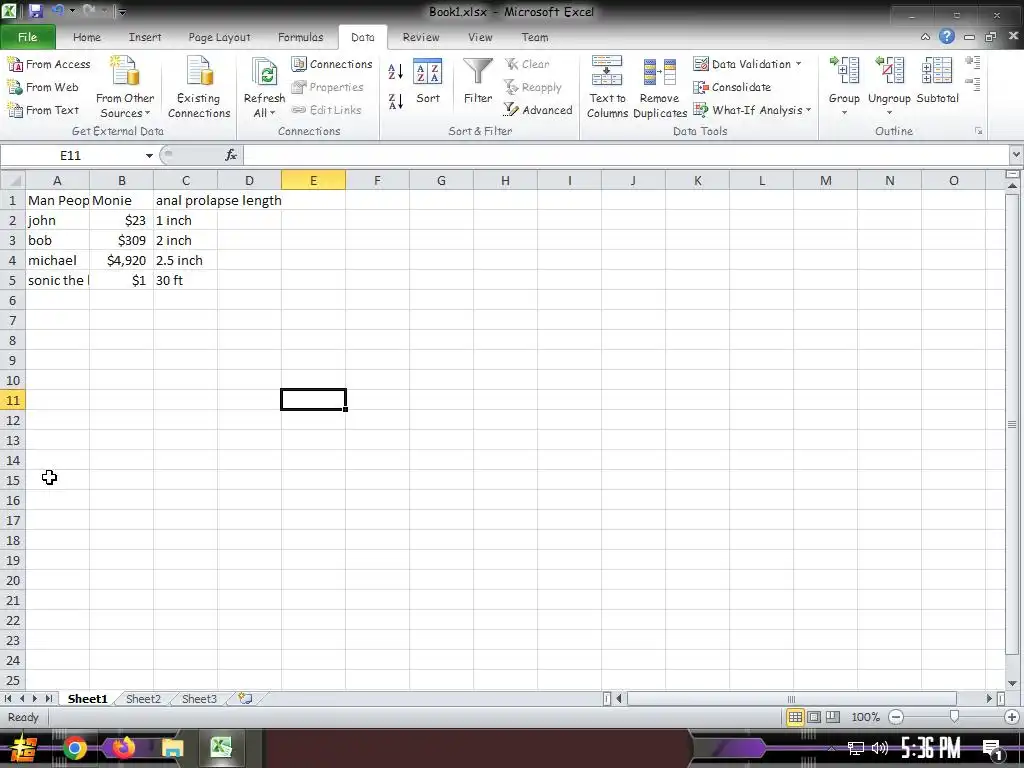Go to first sheet navigation arrow
The image size is (1024, 768).
tap(8, 699)
